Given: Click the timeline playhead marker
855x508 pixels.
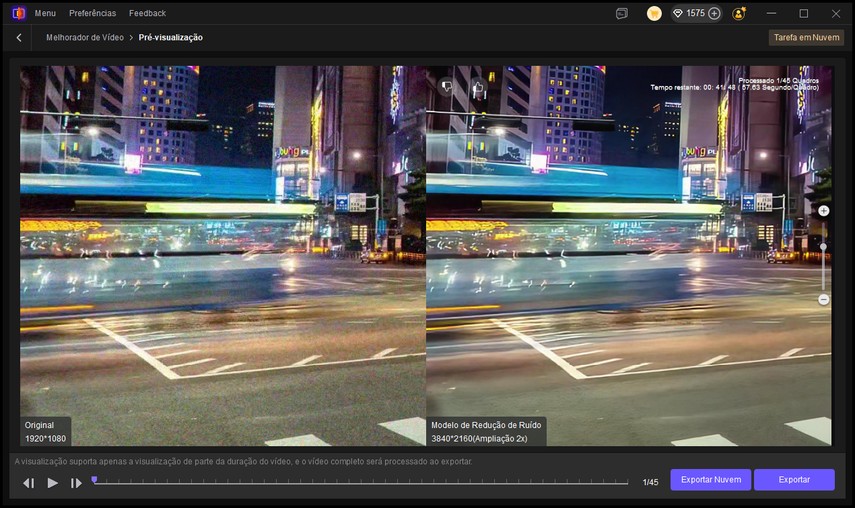Looking at the screenshot, I should [x=94, y=480].
